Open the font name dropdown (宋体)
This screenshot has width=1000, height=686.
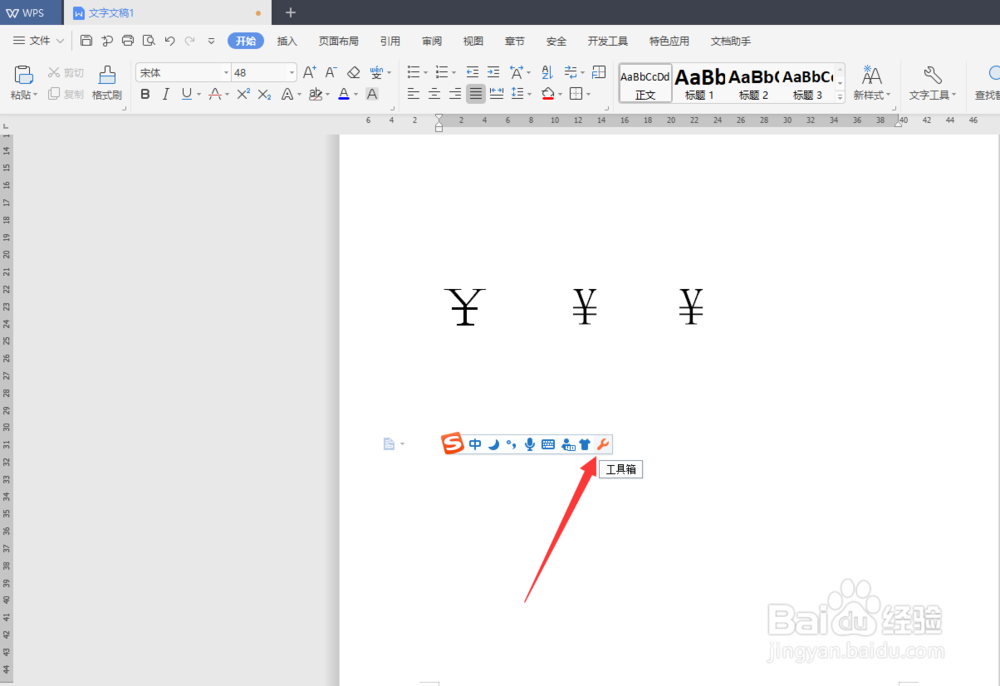(x=226, y=73)
